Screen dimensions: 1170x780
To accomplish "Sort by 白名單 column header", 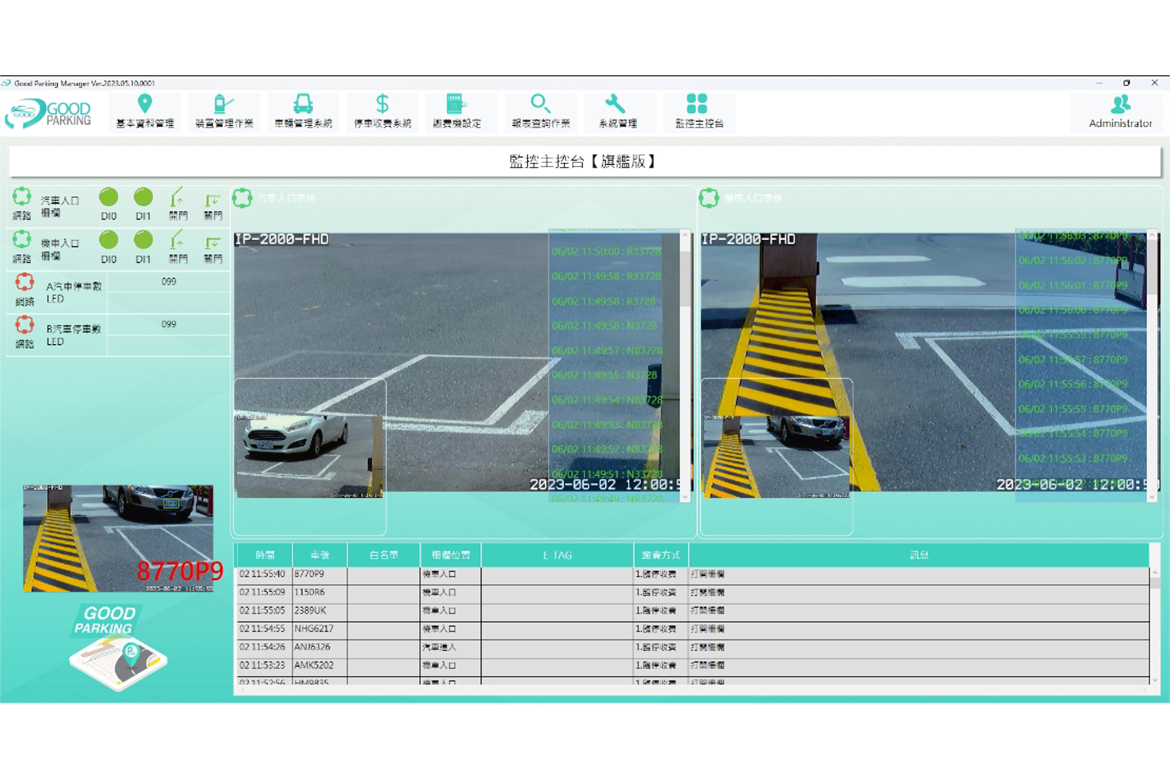I will 384,555.
